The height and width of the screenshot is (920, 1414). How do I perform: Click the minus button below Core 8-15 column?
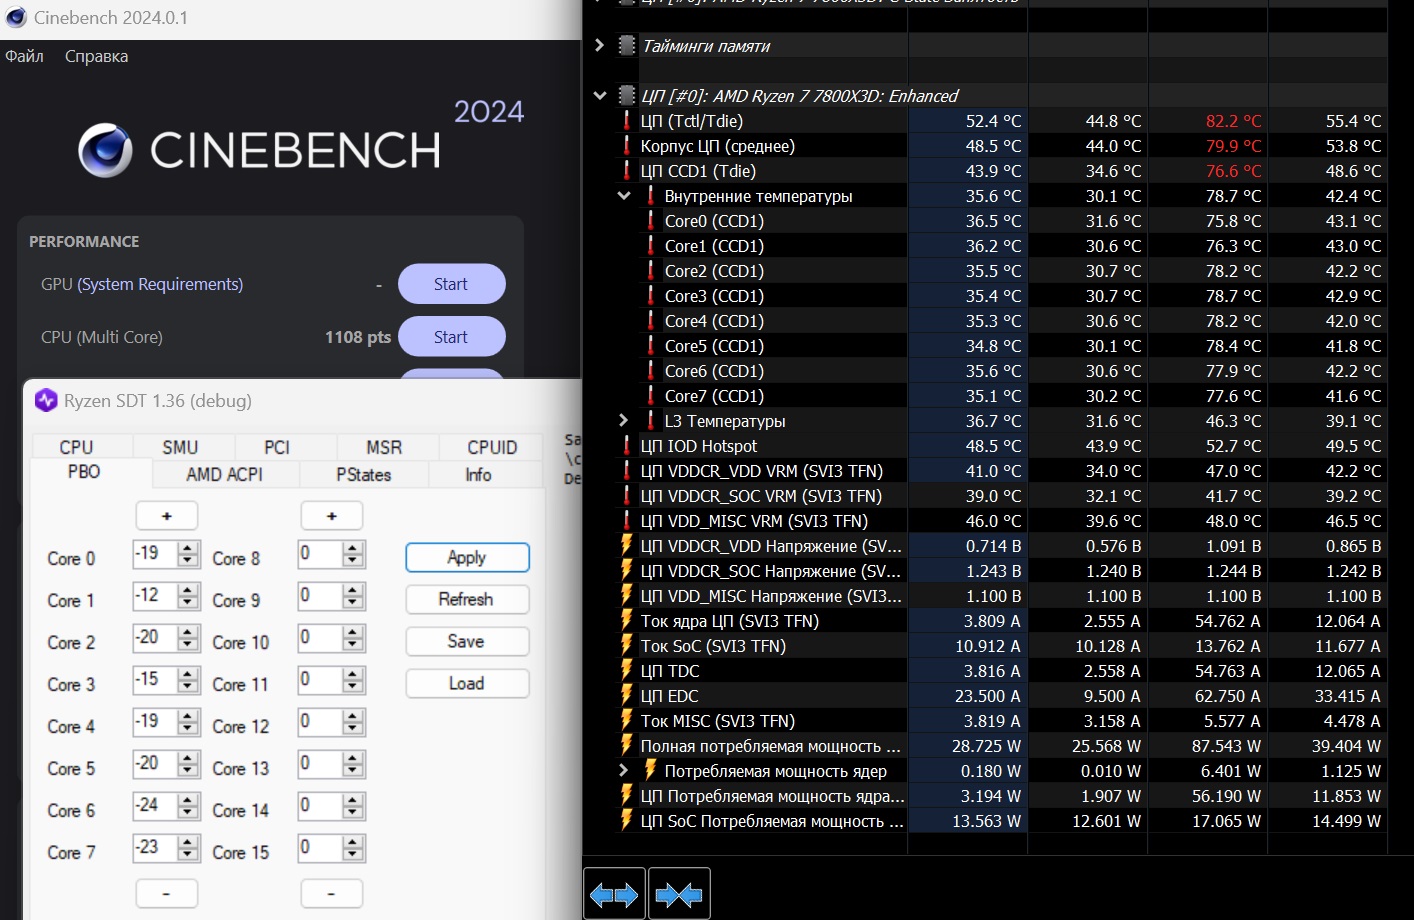pos(331,893)
